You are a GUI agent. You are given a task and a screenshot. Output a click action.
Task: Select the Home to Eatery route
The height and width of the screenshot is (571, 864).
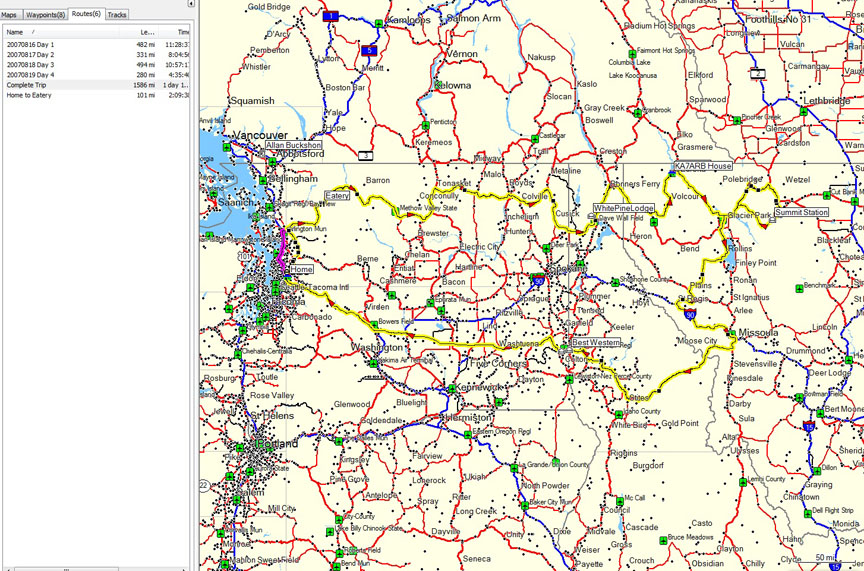[30, 95]
